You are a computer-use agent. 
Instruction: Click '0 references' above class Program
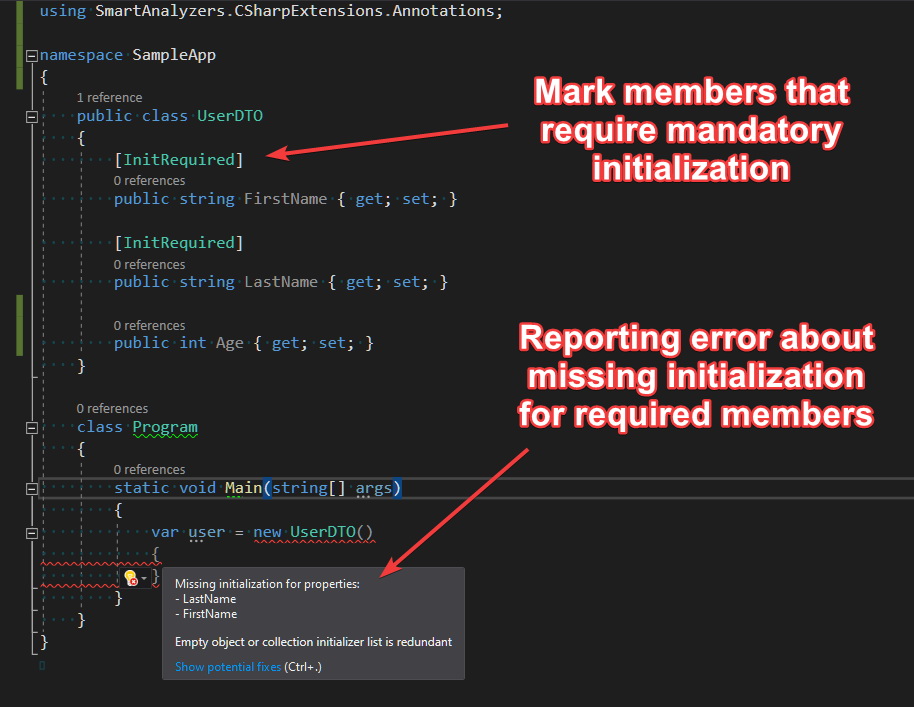pos(112,408)
